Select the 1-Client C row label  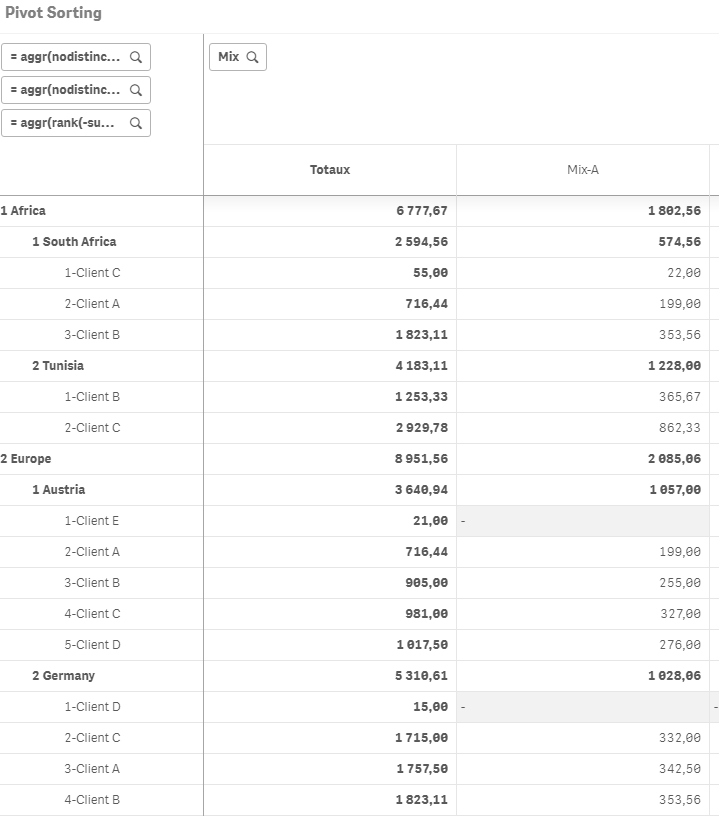click(x=92, y=273)
